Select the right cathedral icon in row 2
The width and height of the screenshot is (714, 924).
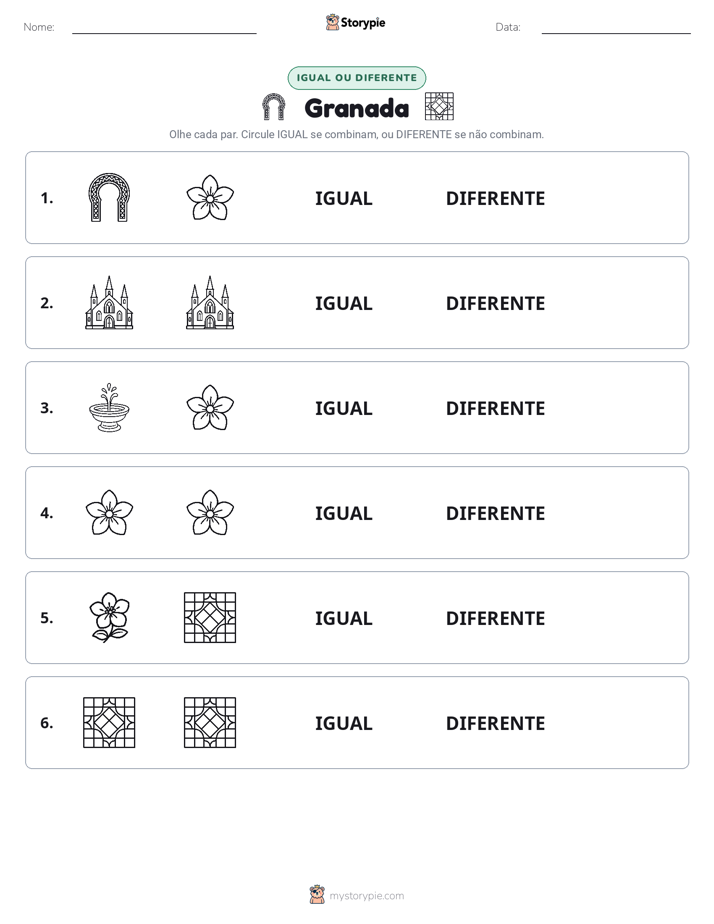[210, 302]
